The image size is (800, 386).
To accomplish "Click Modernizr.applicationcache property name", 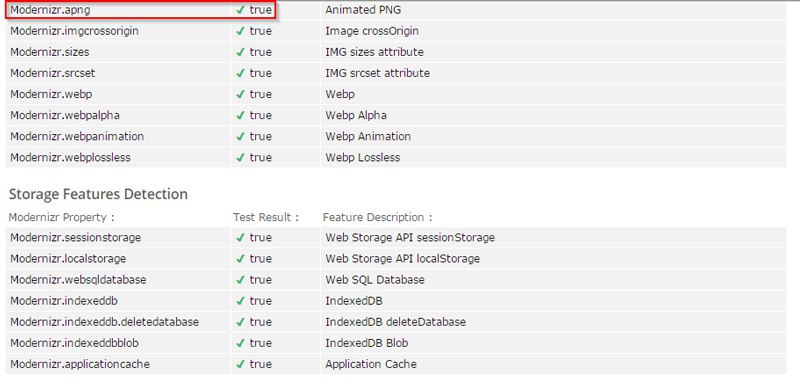I will tap(80, 364).
